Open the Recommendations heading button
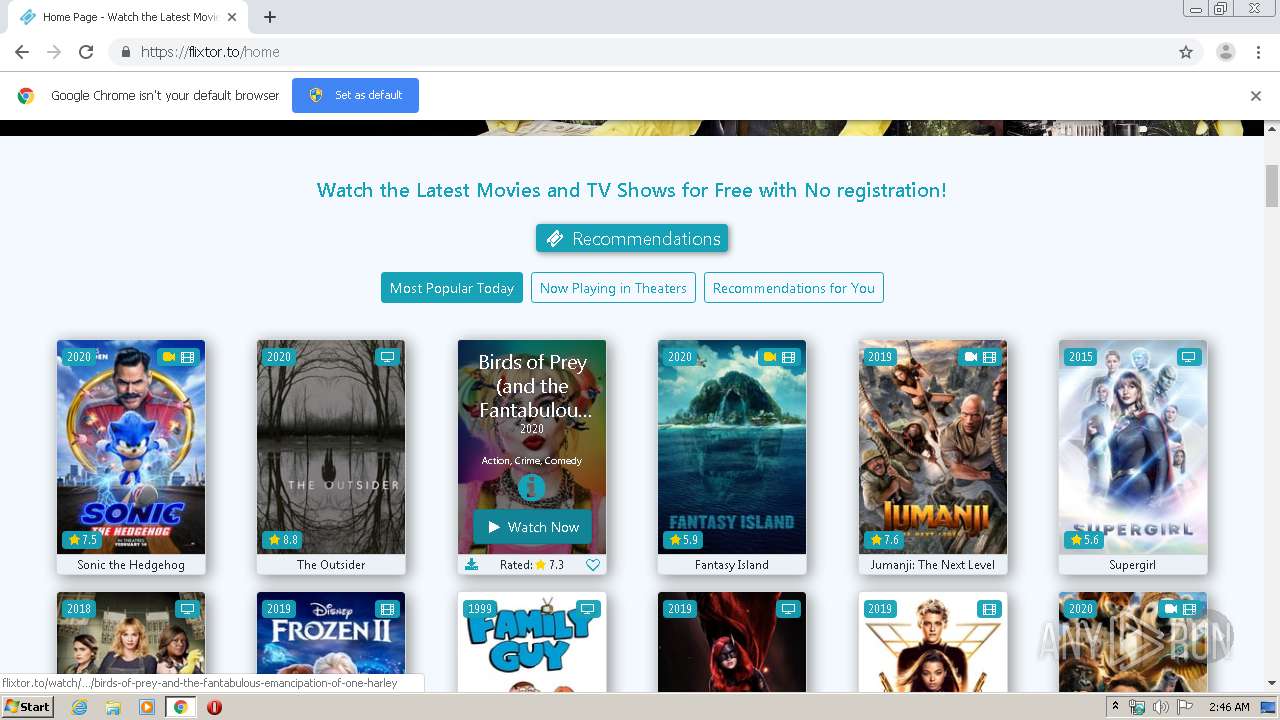 click(632, 238)
